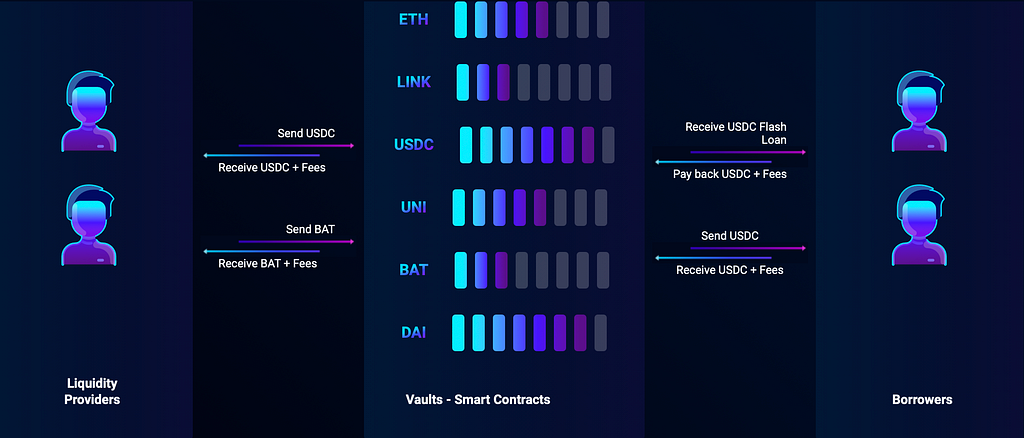This screenshot has width=1024, height=438.
Task: Click the lower borrower avatar icon
Action: pos(920,225)
